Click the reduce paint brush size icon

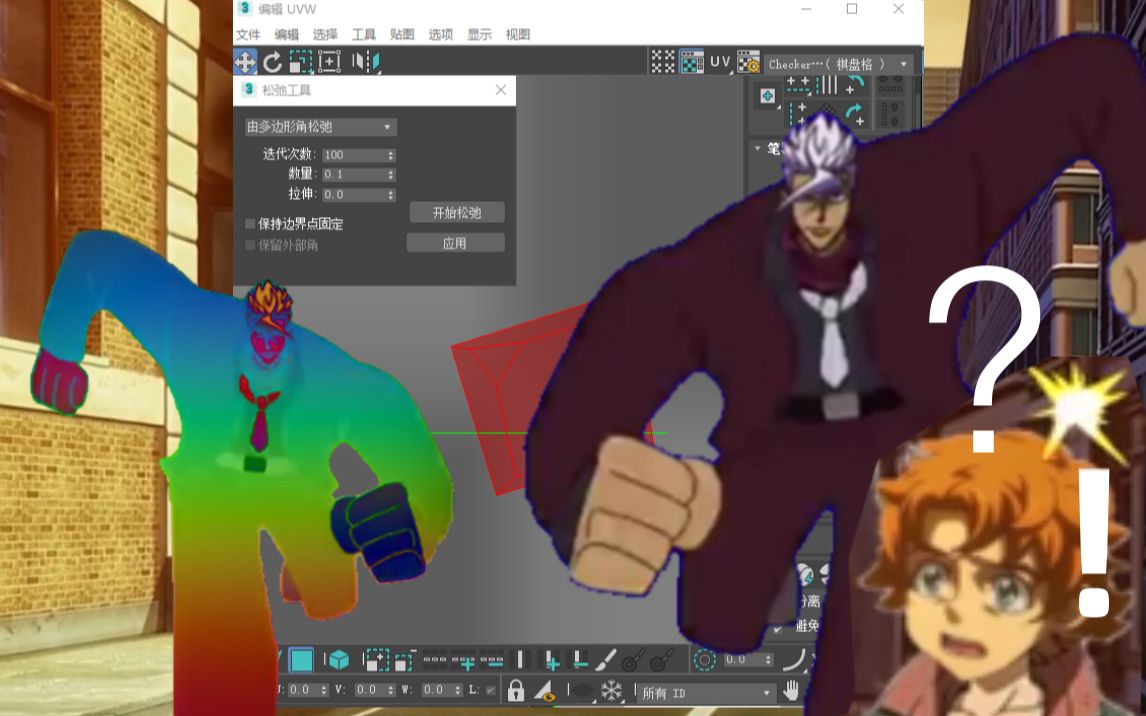661,660
